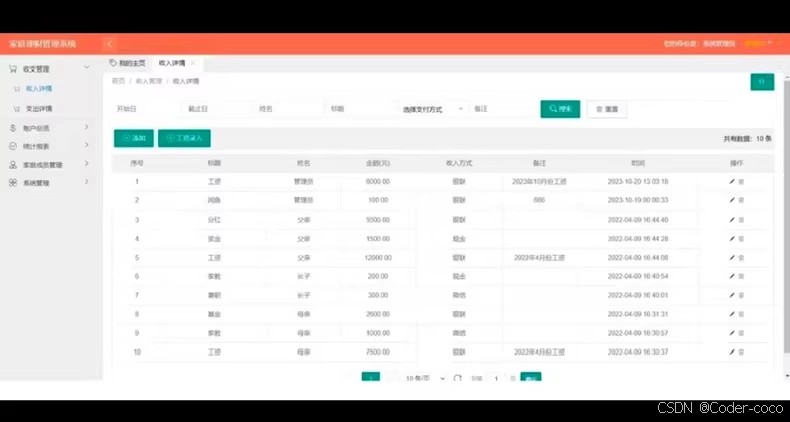Image resolution: width=790 pixels, height=422 pixels.
Task: Click the 666 remark cell
Action: pyautogui.click(x=539, y=200)
